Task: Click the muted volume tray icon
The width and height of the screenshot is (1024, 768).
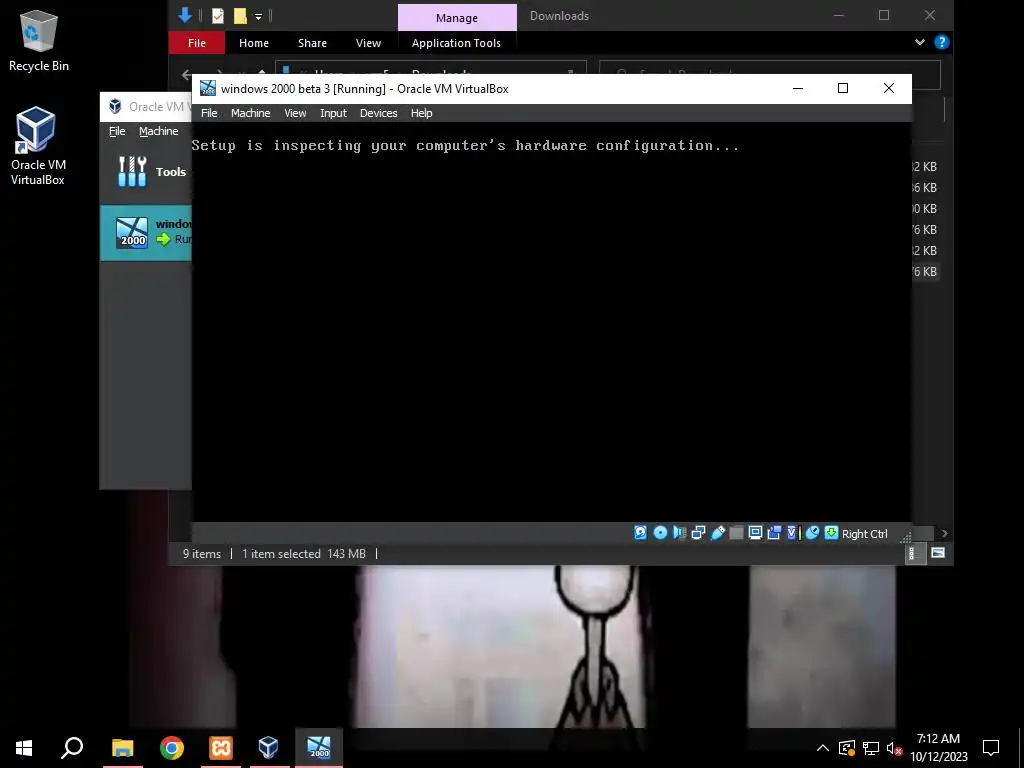Action: tap(894, 748)
